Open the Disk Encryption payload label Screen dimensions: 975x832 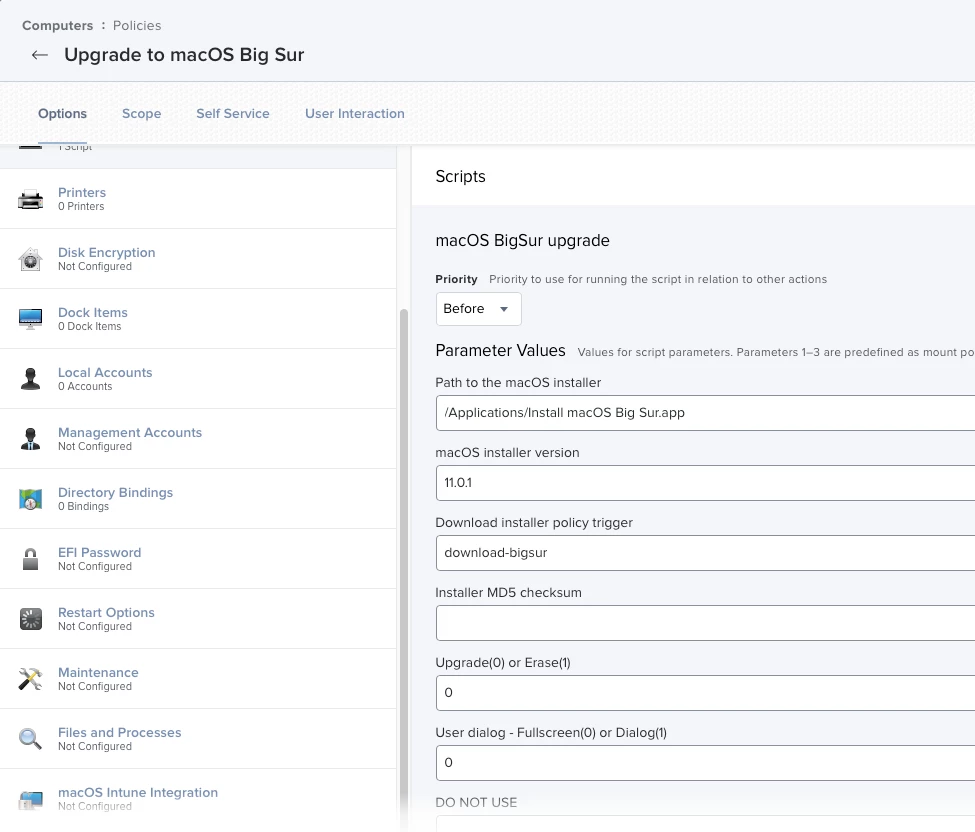point(106,252)
